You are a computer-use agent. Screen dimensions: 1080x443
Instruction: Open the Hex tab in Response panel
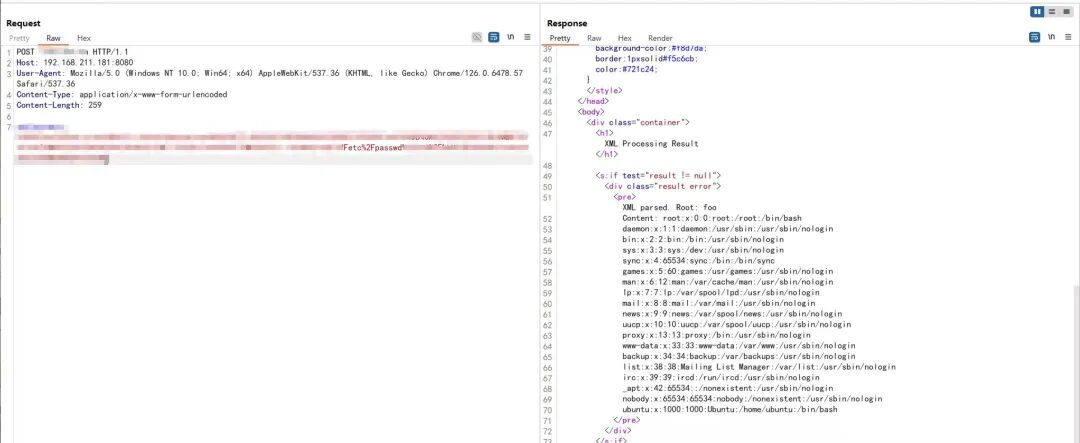(624, 38)
